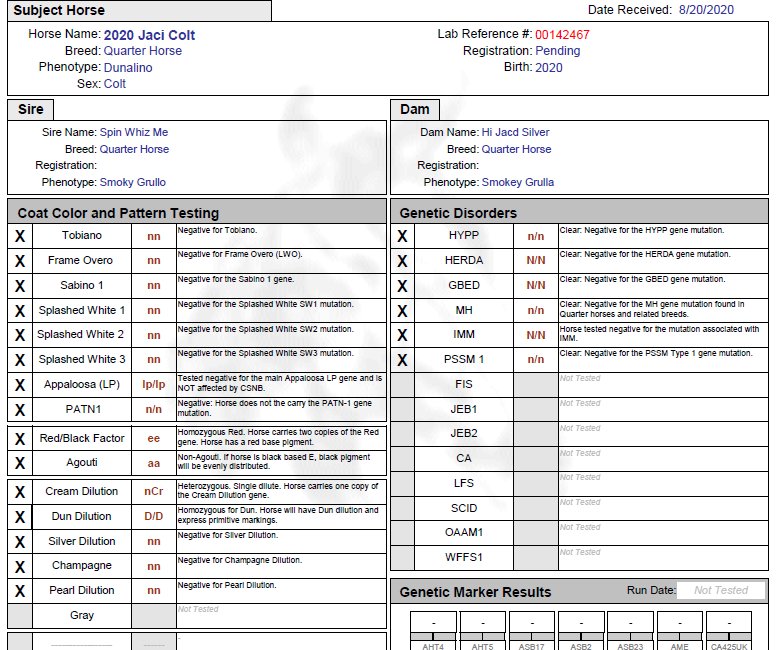Check the empty WFFS1 test box

(402, 557)
